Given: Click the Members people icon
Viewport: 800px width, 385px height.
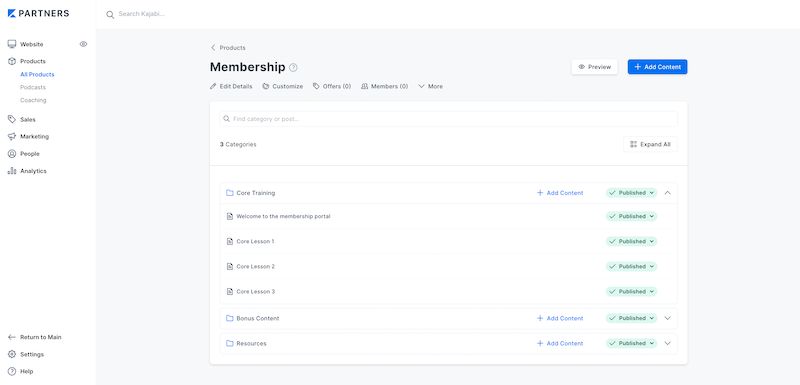Looking at the screenshot, I should (364, 86).
